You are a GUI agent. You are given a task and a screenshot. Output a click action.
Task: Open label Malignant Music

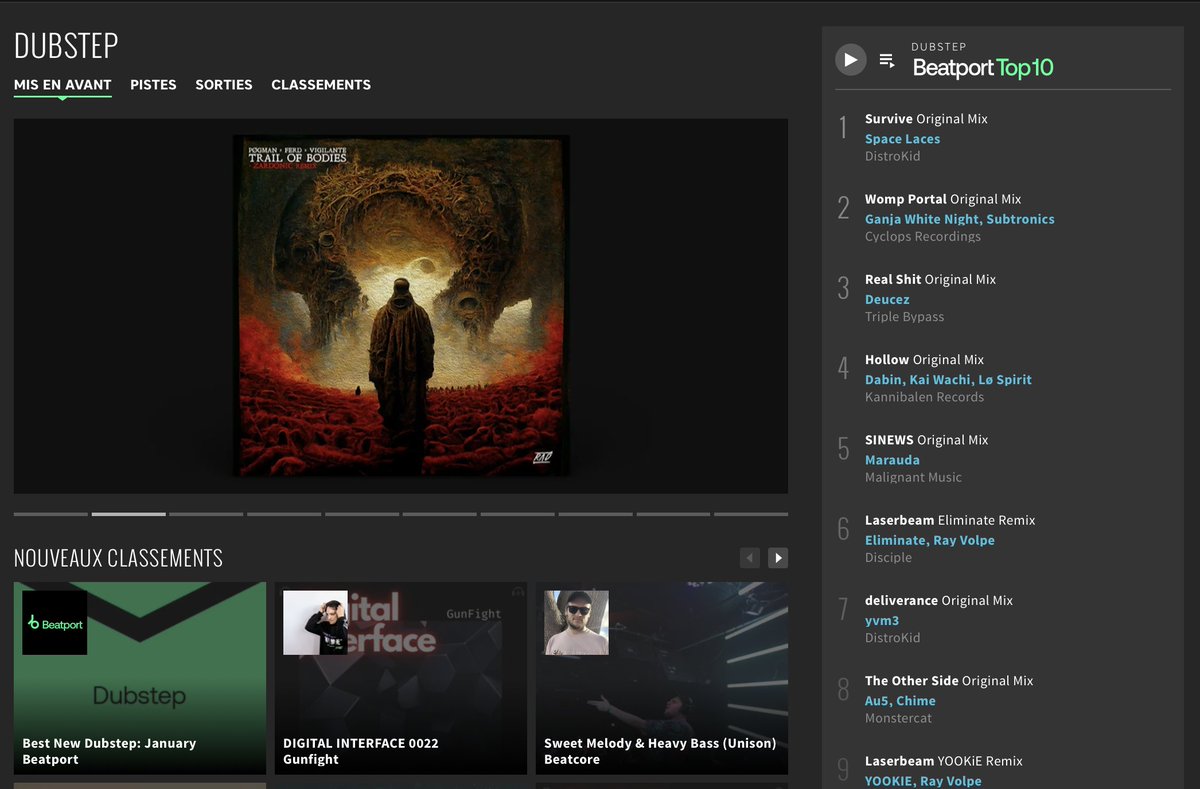(x=913, y=477)
